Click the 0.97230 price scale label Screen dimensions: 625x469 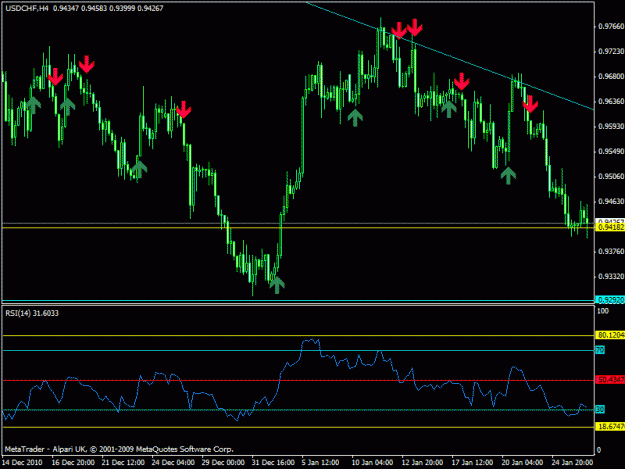click(611, 51)
